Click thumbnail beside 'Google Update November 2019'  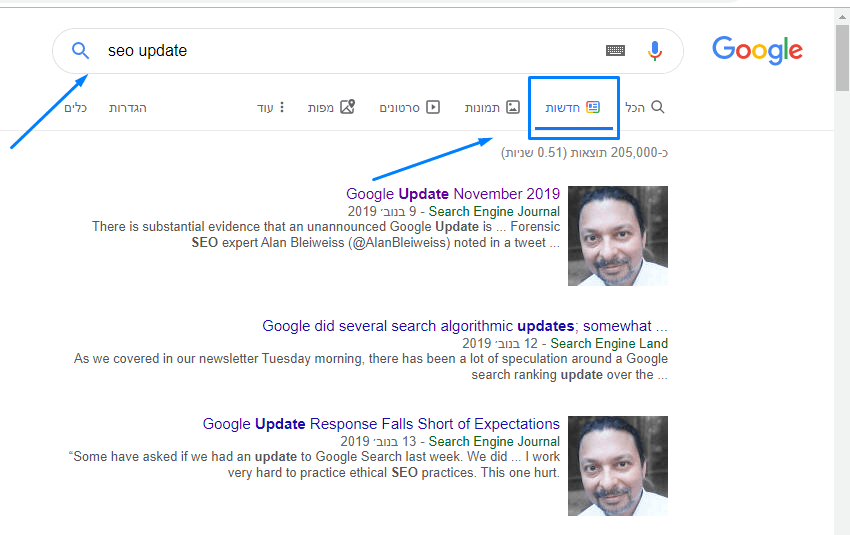(618, 236)
